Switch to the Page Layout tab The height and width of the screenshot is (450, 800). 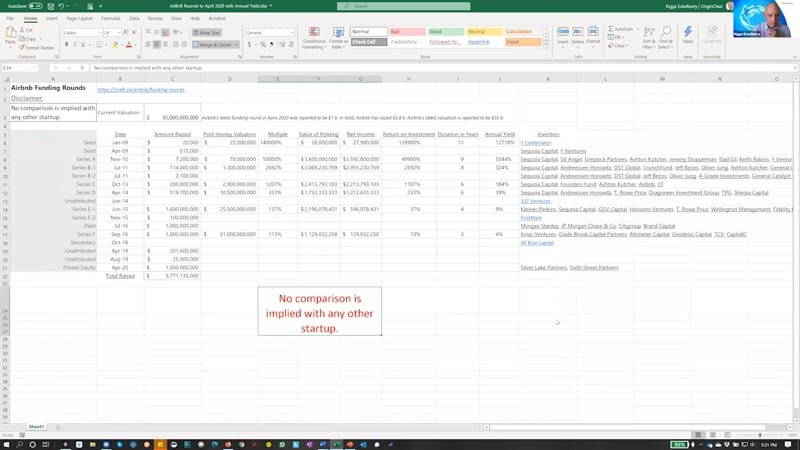[x=80, y=18]
